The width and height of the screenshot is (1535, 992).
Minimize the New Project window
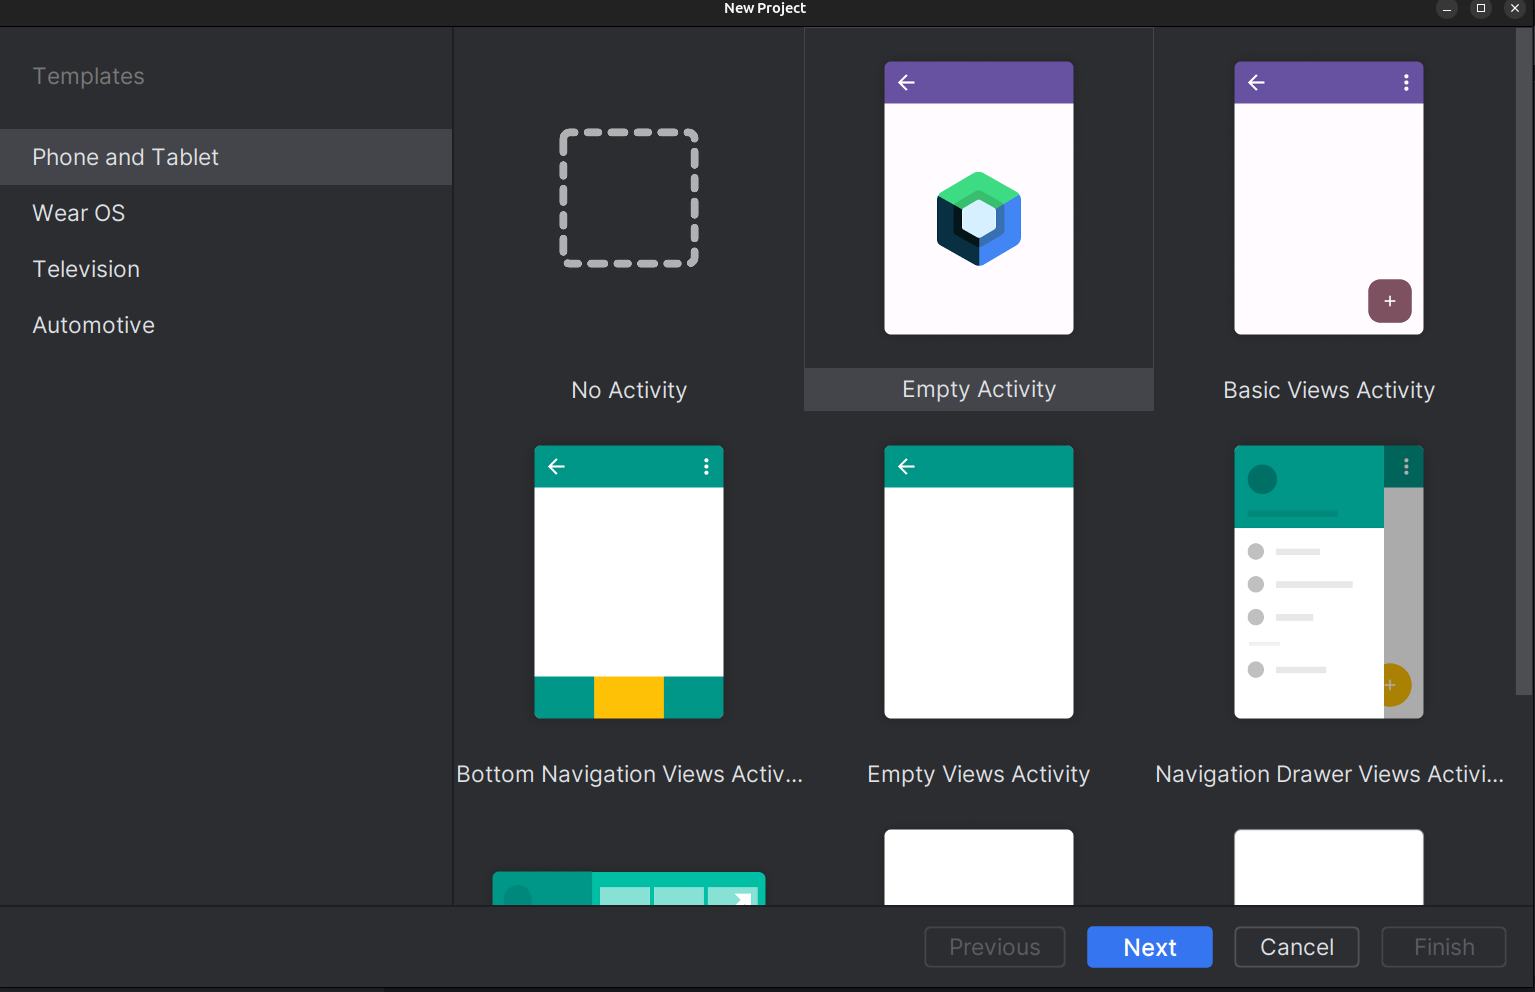[1447, 9]
